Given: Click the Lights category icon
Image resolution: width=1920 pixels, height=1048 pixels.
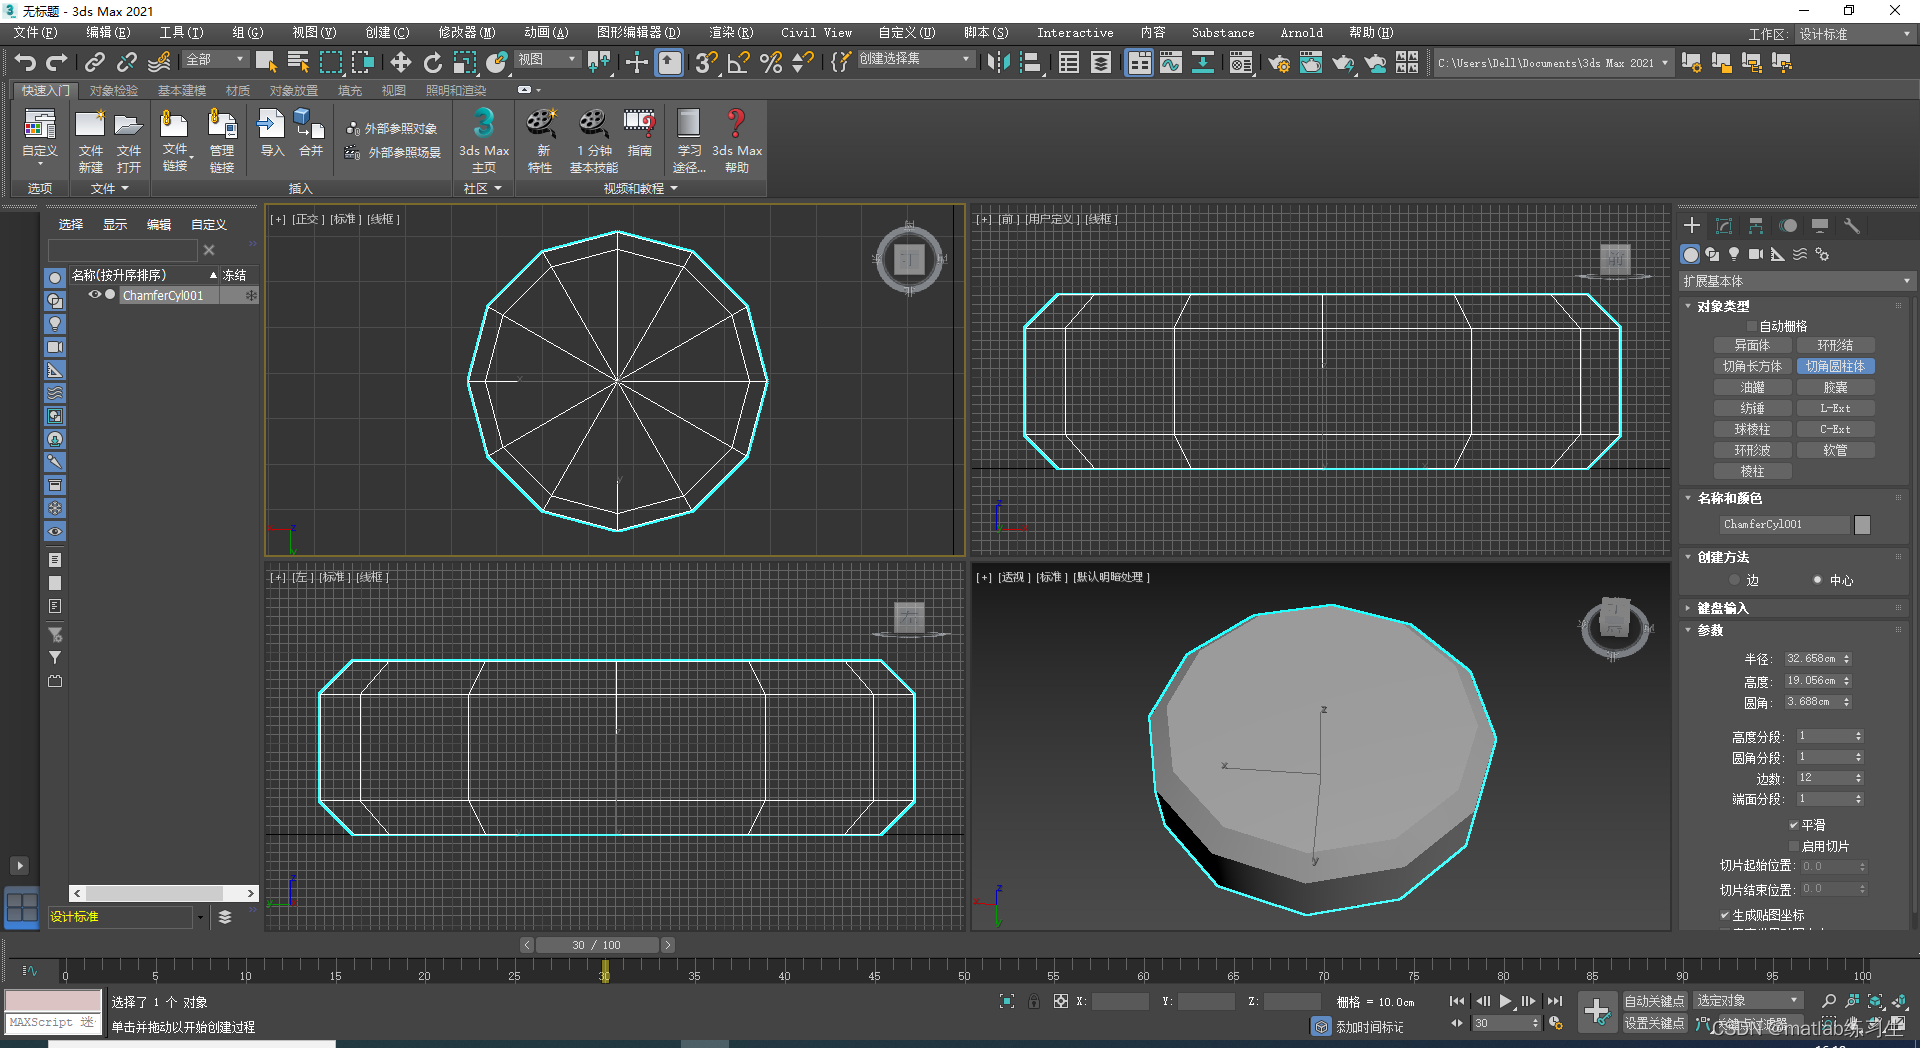Looking at the screenshot, I should coord(1733,254).
